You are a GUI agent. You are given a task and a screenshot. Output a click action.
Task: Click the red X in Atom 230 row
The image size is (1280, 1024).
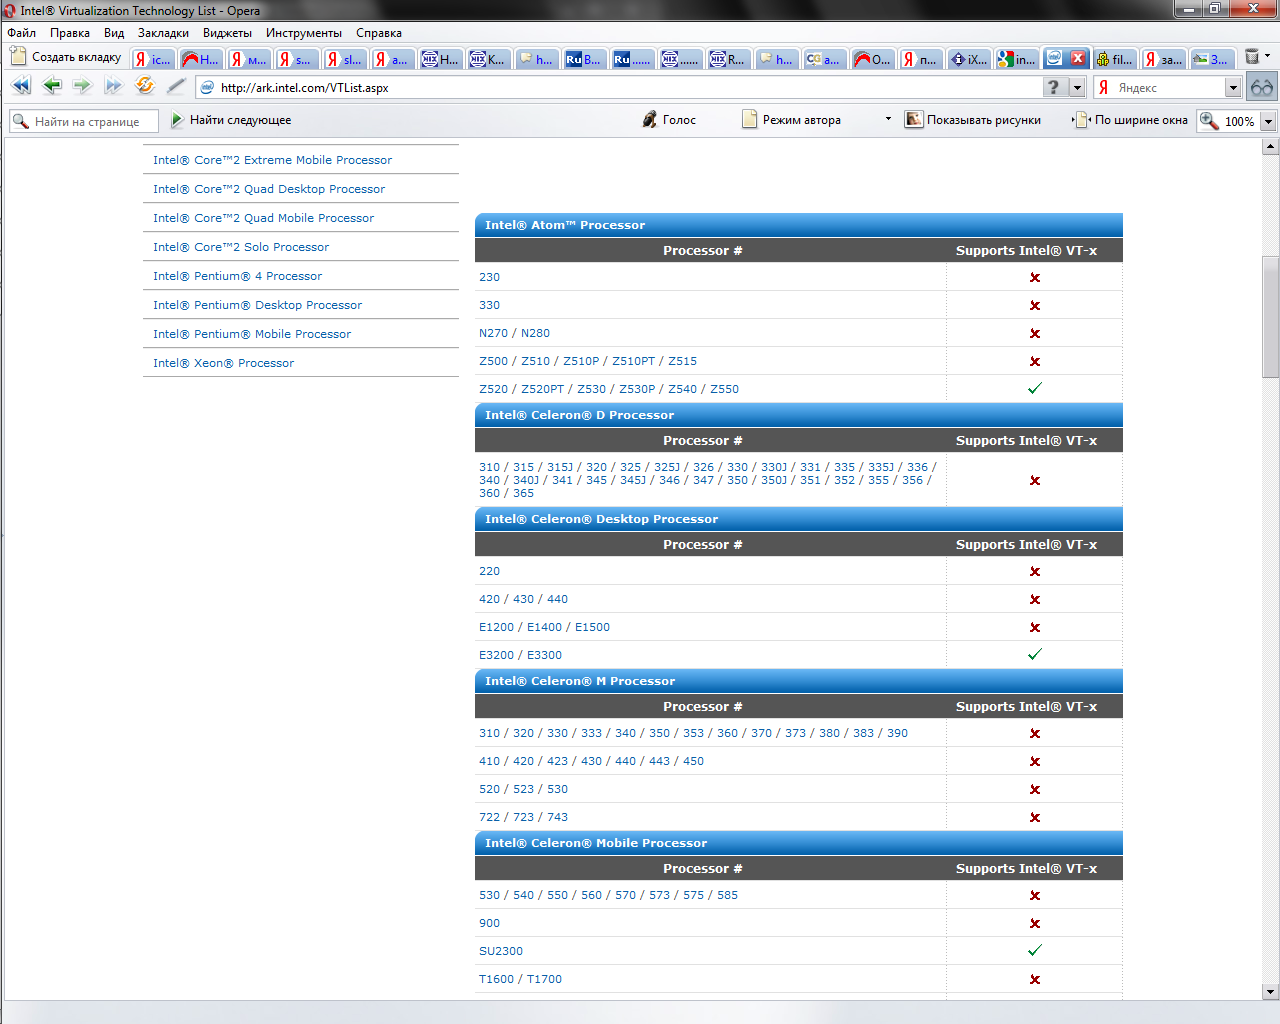pyautogui.click(x=1035, y=277)
